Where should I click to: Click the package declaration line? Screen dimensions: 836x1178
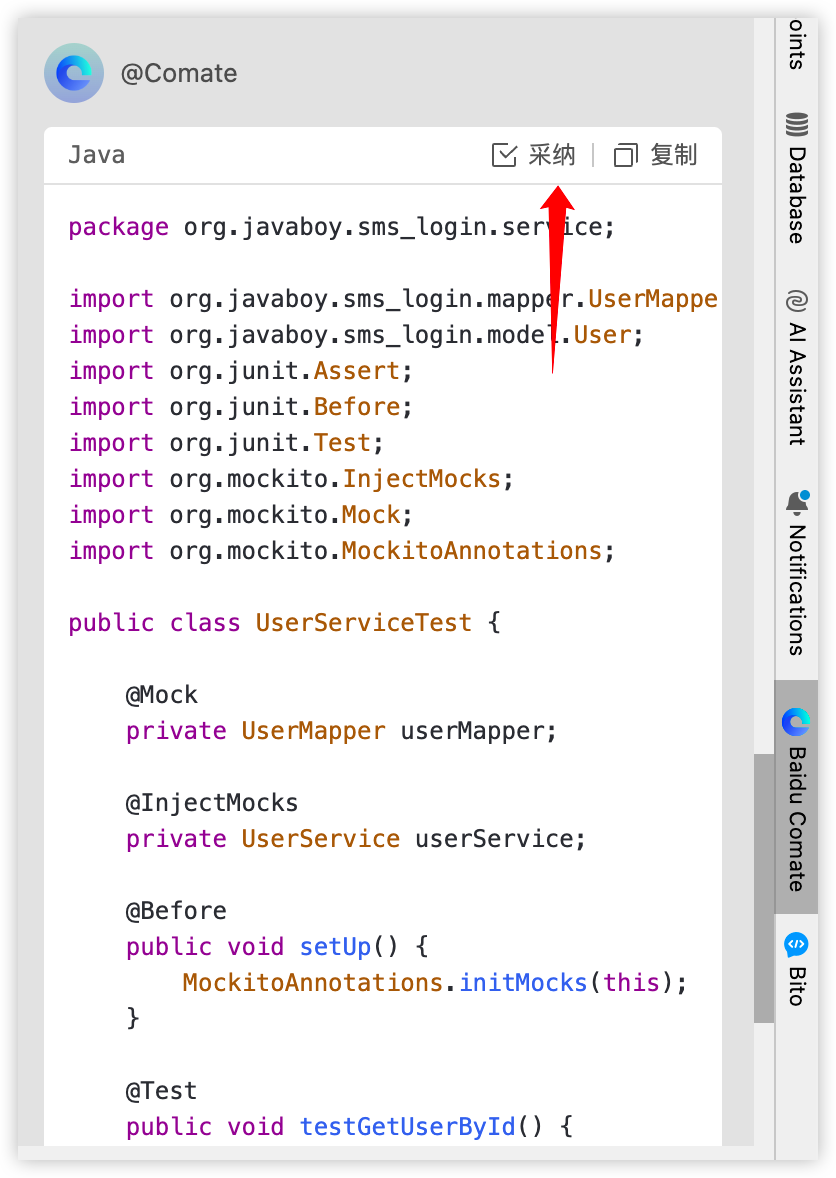[342, 227]
